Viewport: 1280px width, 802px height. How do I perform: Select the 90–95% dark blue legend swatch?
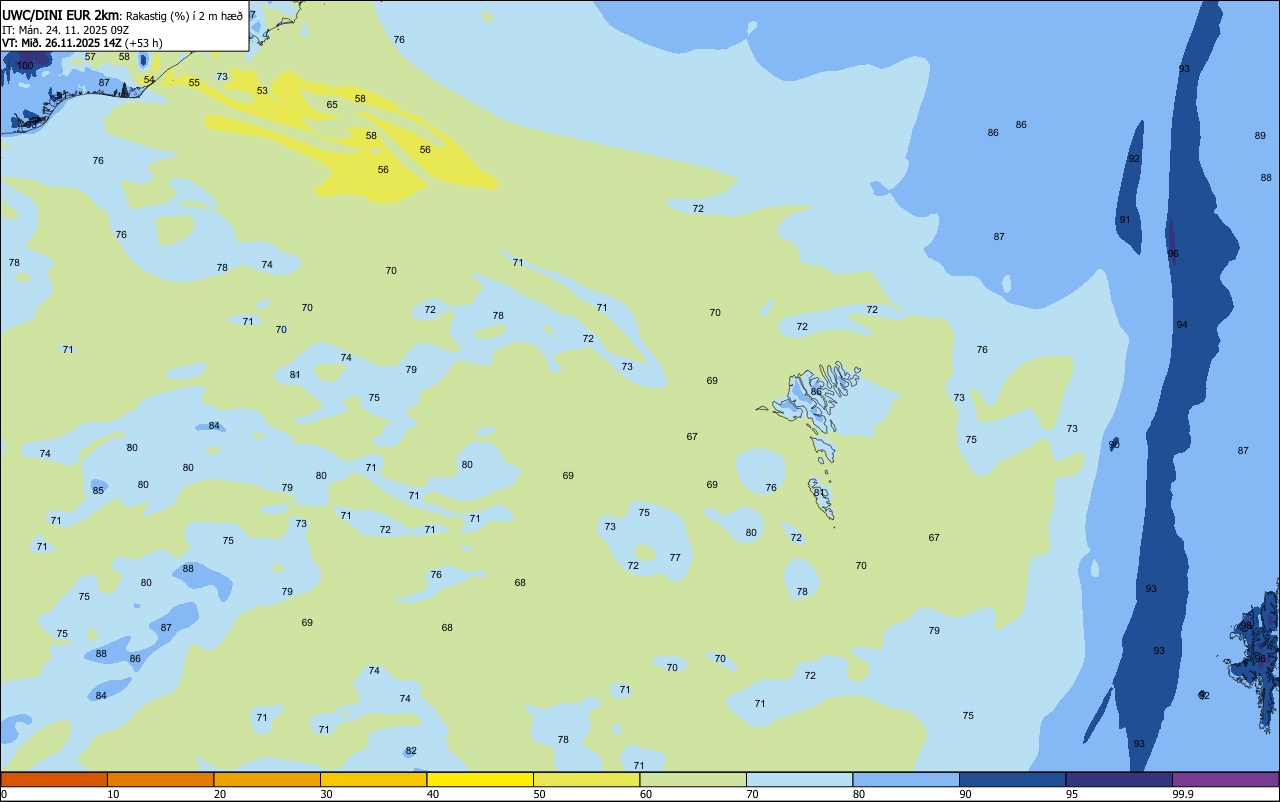1012,779
